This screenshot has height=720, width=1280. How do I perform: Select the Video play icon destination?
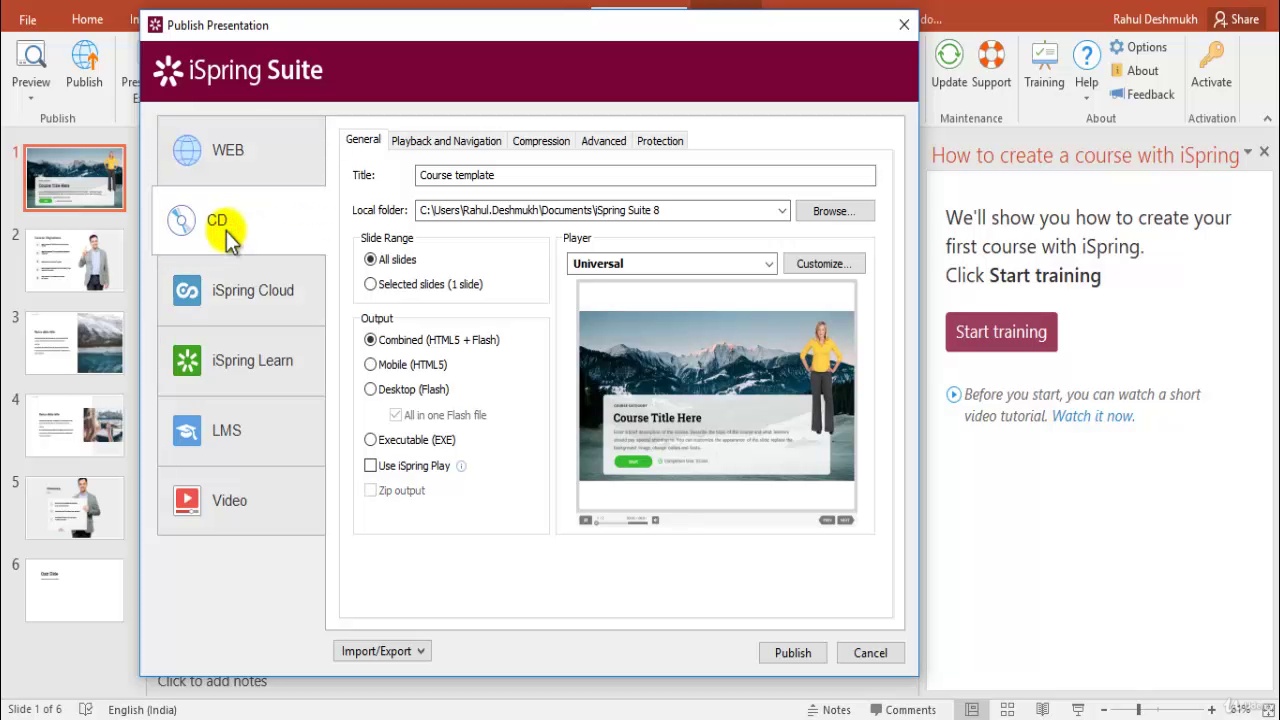coord(187,500)
